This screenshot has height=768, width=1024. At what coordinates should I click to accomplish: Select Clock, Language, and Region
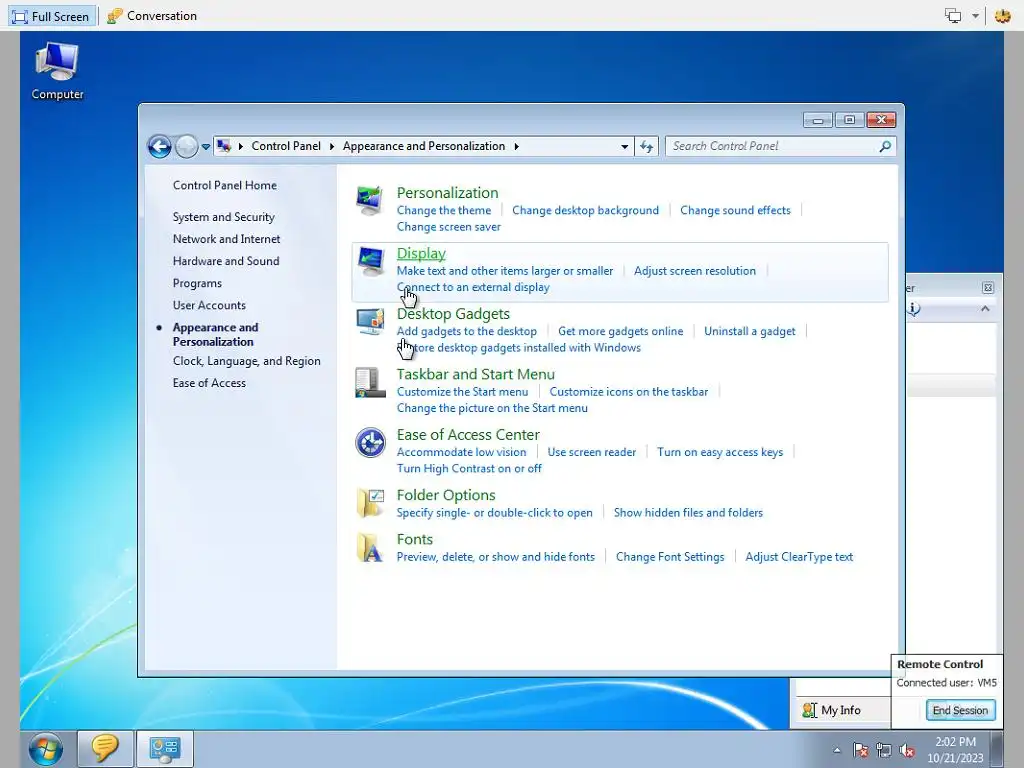coord(246,361)
